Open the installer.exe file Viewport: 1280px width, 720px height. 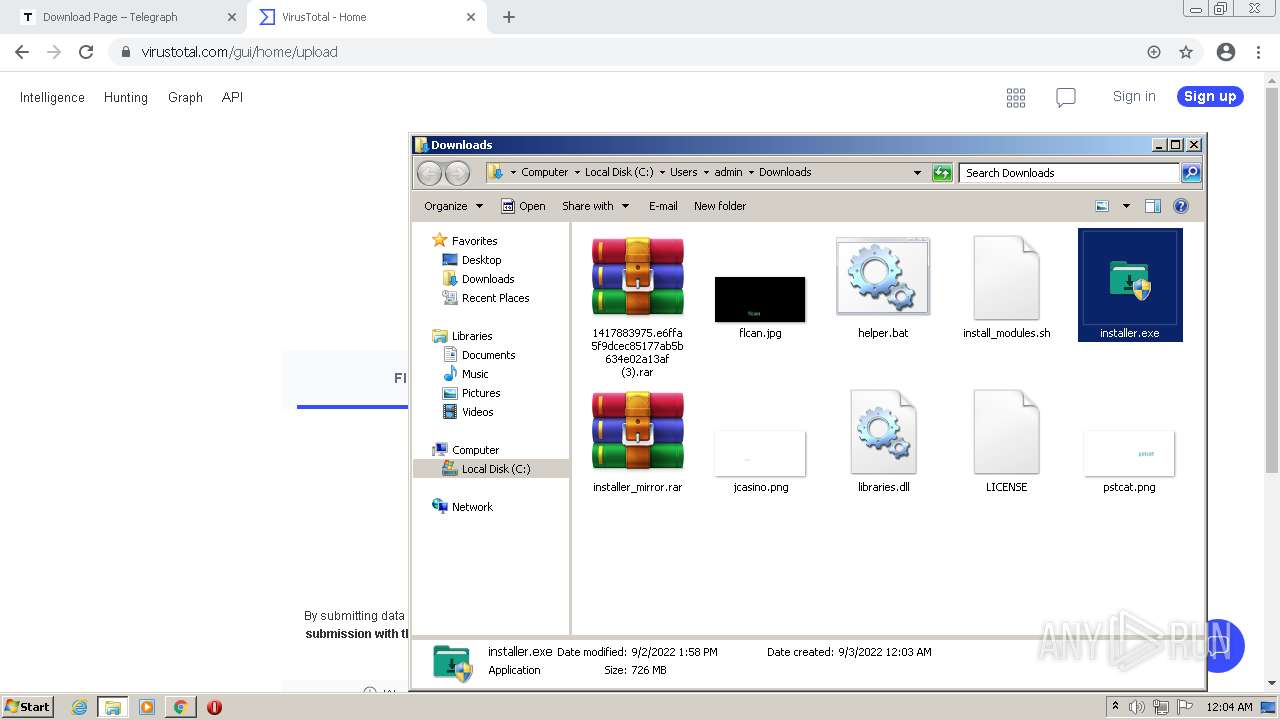[1130, 285]
